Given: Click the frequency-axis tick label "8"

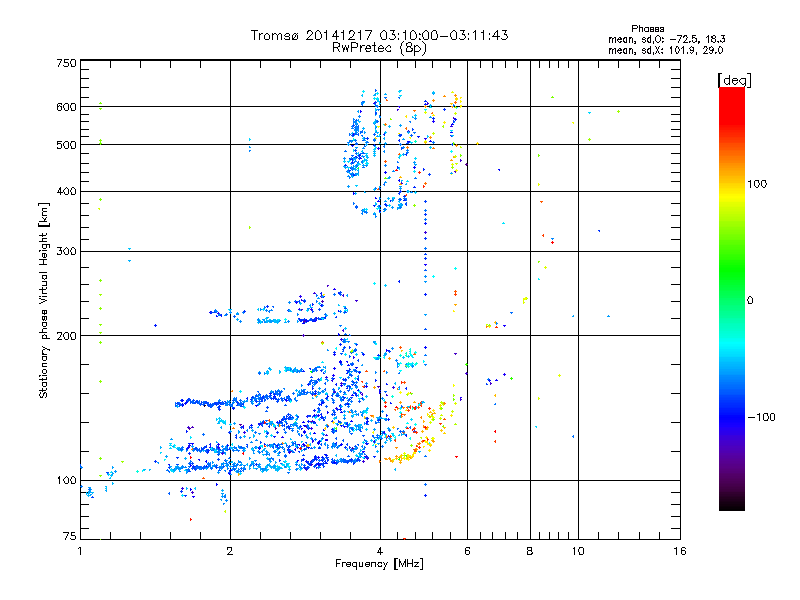Looking at the screenshot, I should [530, 551].
